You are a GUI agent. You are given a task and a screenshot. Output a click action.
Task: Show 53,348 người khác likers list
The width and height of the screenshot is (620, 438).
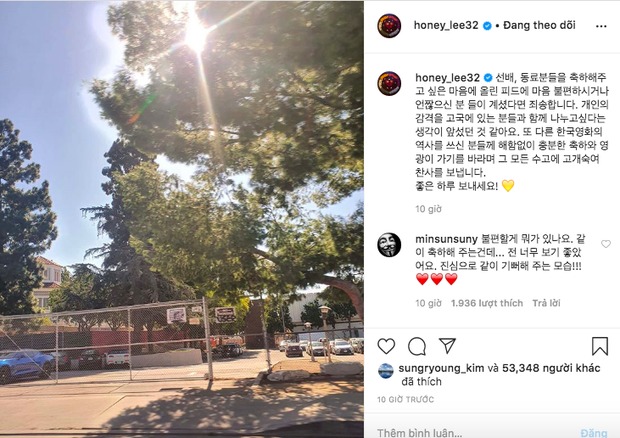point(551,368)
